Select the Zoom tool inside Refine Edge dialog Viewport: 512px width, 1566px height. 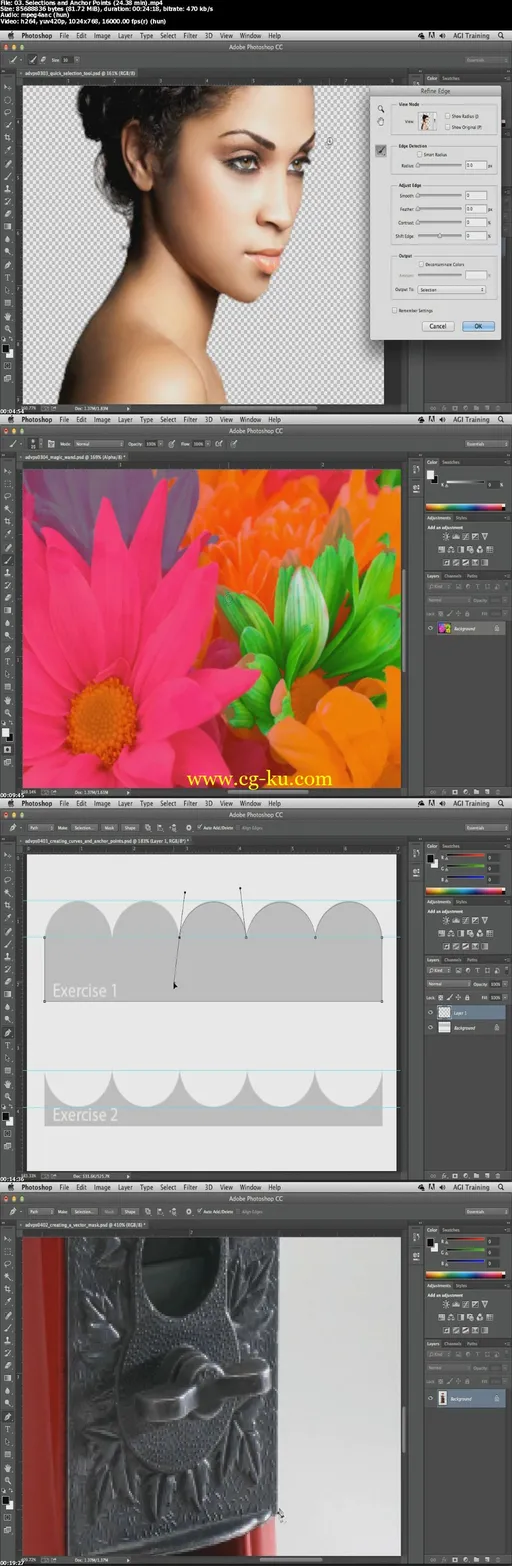click(380, 109)
